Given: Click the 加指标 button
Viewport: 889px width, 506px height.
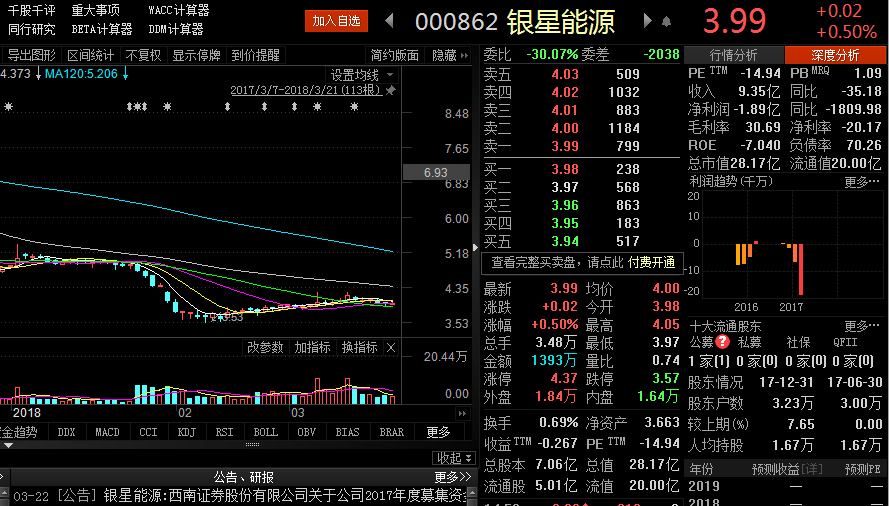Looking at the screenshot, I should 312,348.
